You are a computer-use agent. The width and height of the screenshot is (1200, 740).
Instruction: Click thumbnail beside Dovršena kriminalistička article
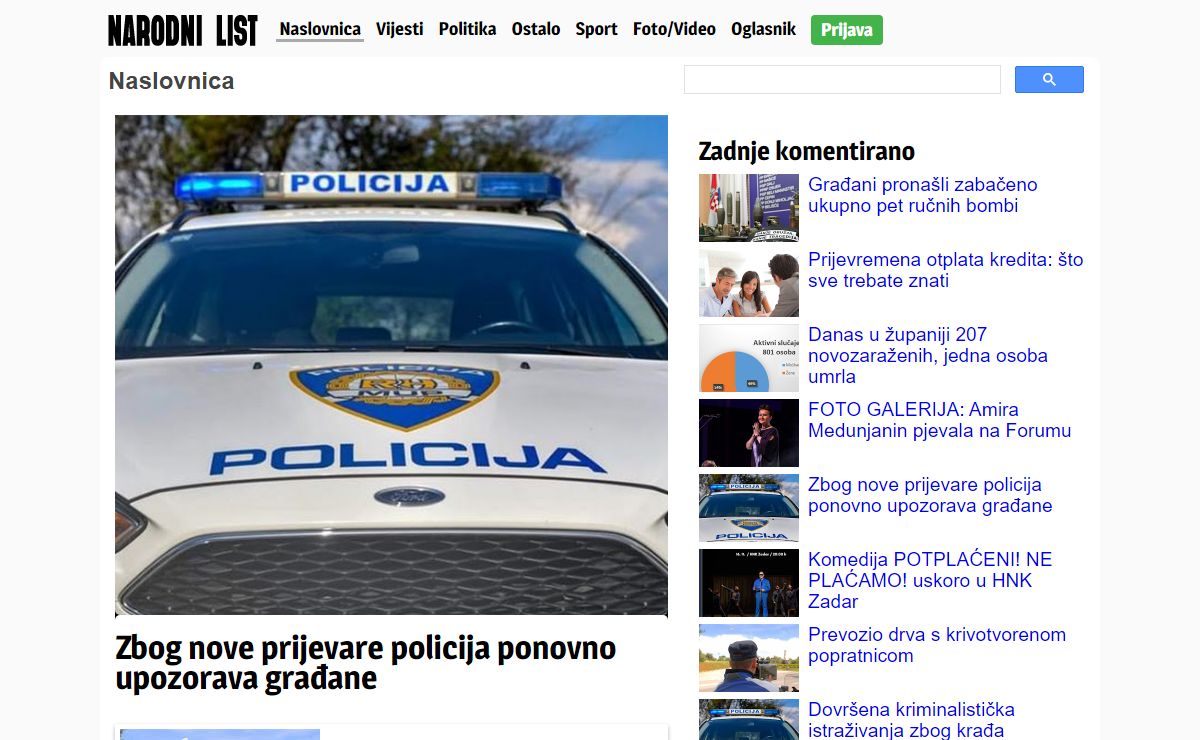click(x=749, y=720)
